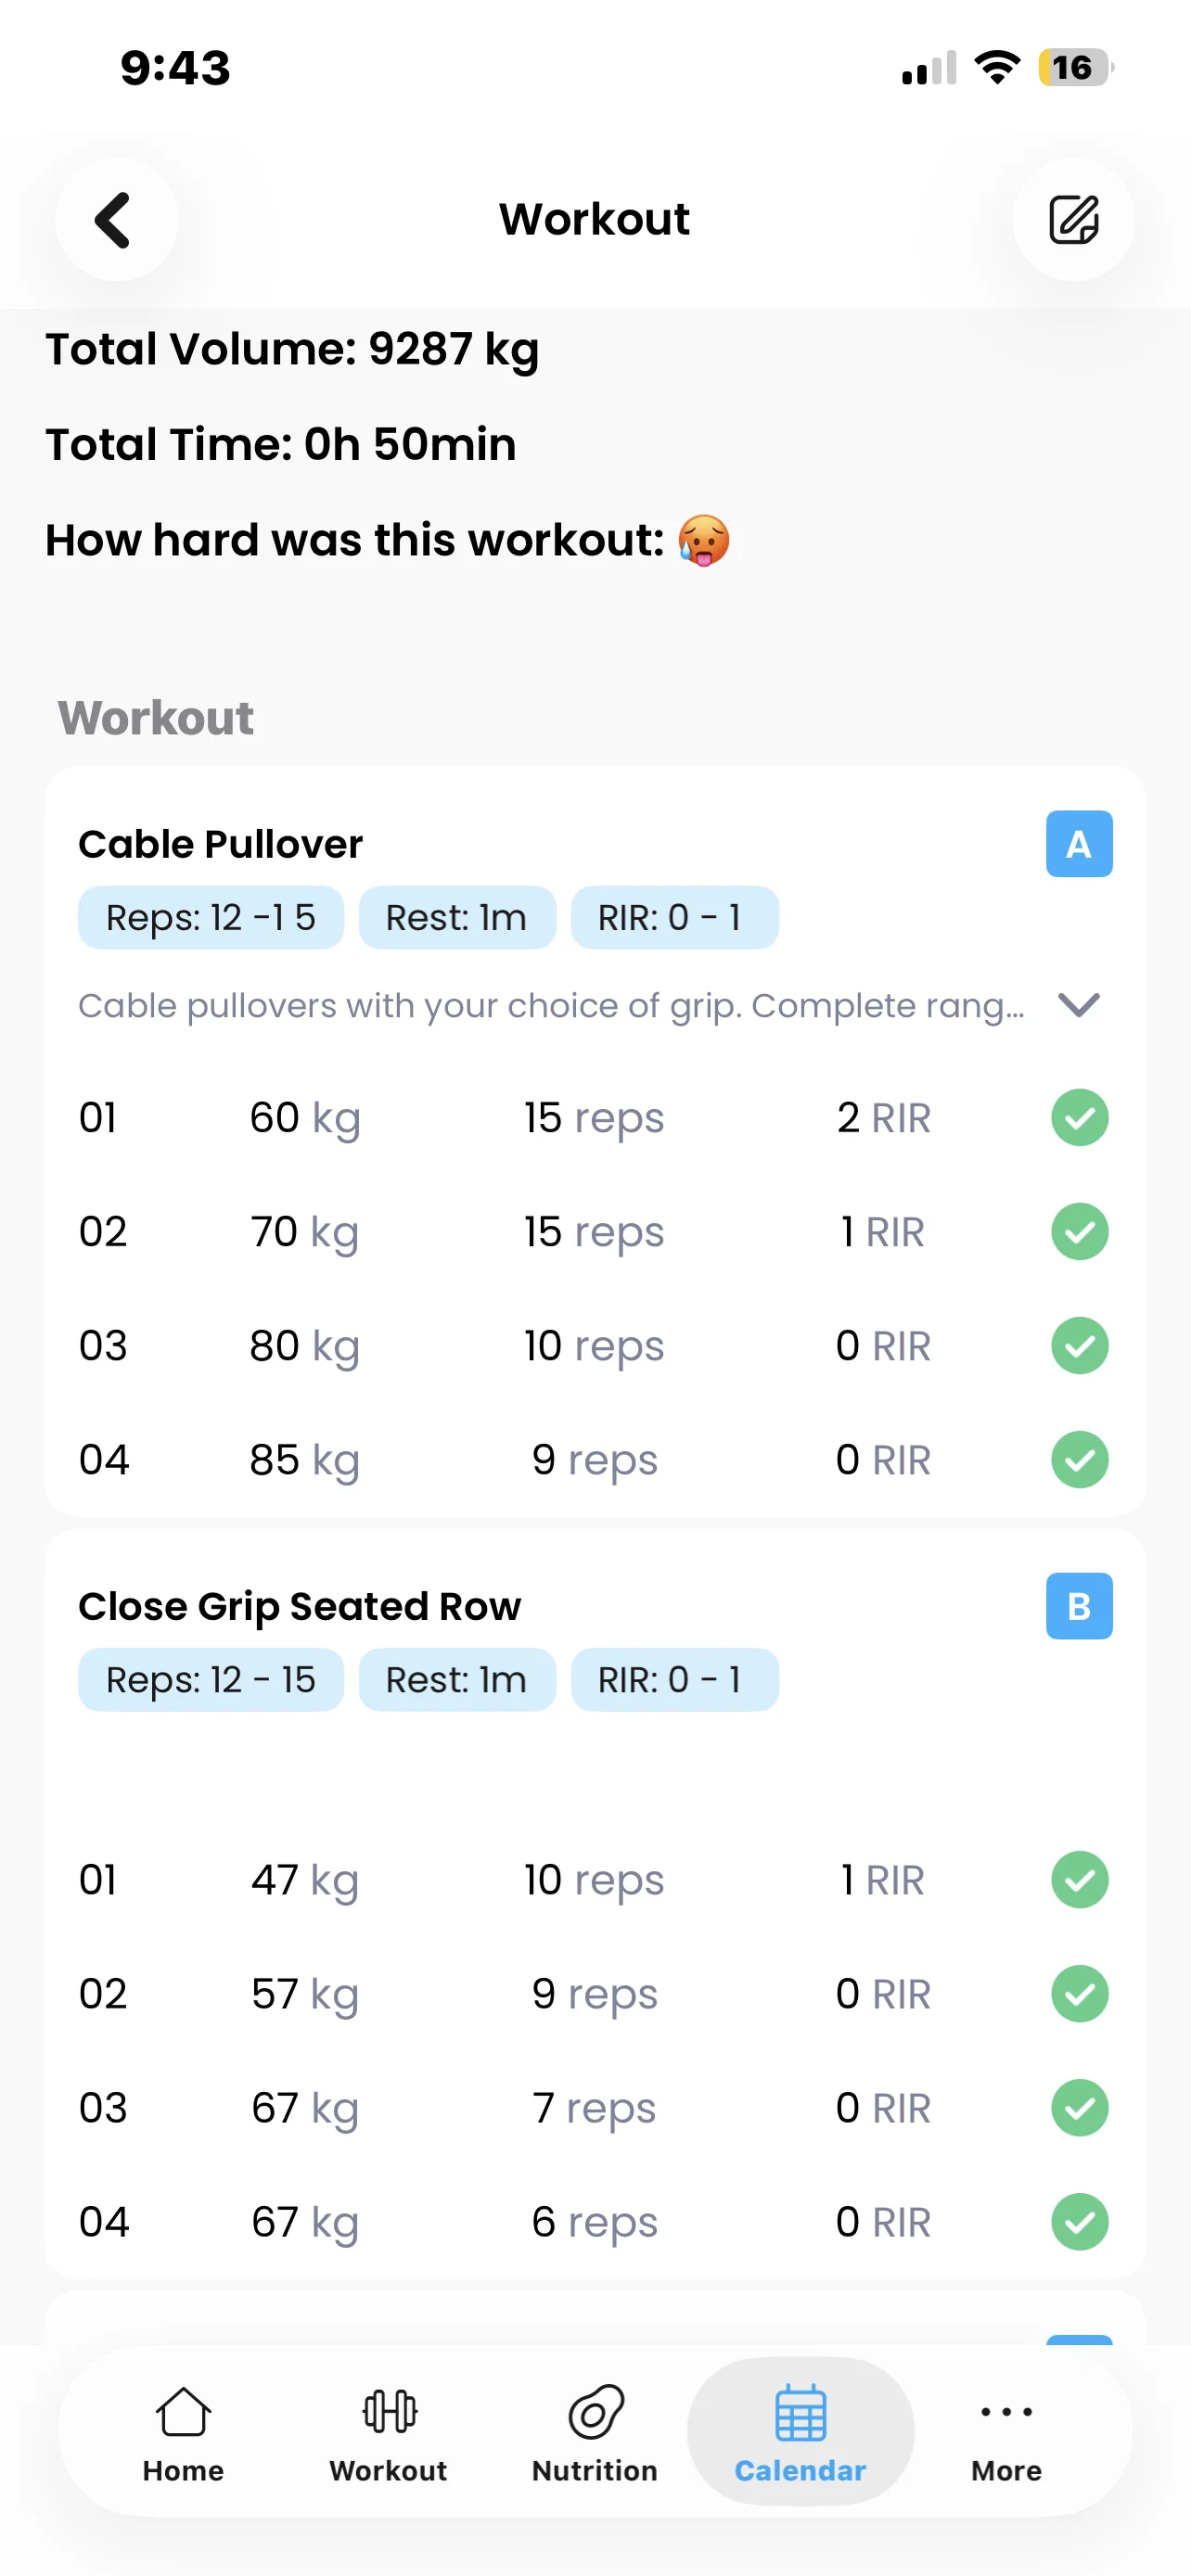Tap the Cable Pullover exercise title

pyautogui.click(x=220, y=844)
